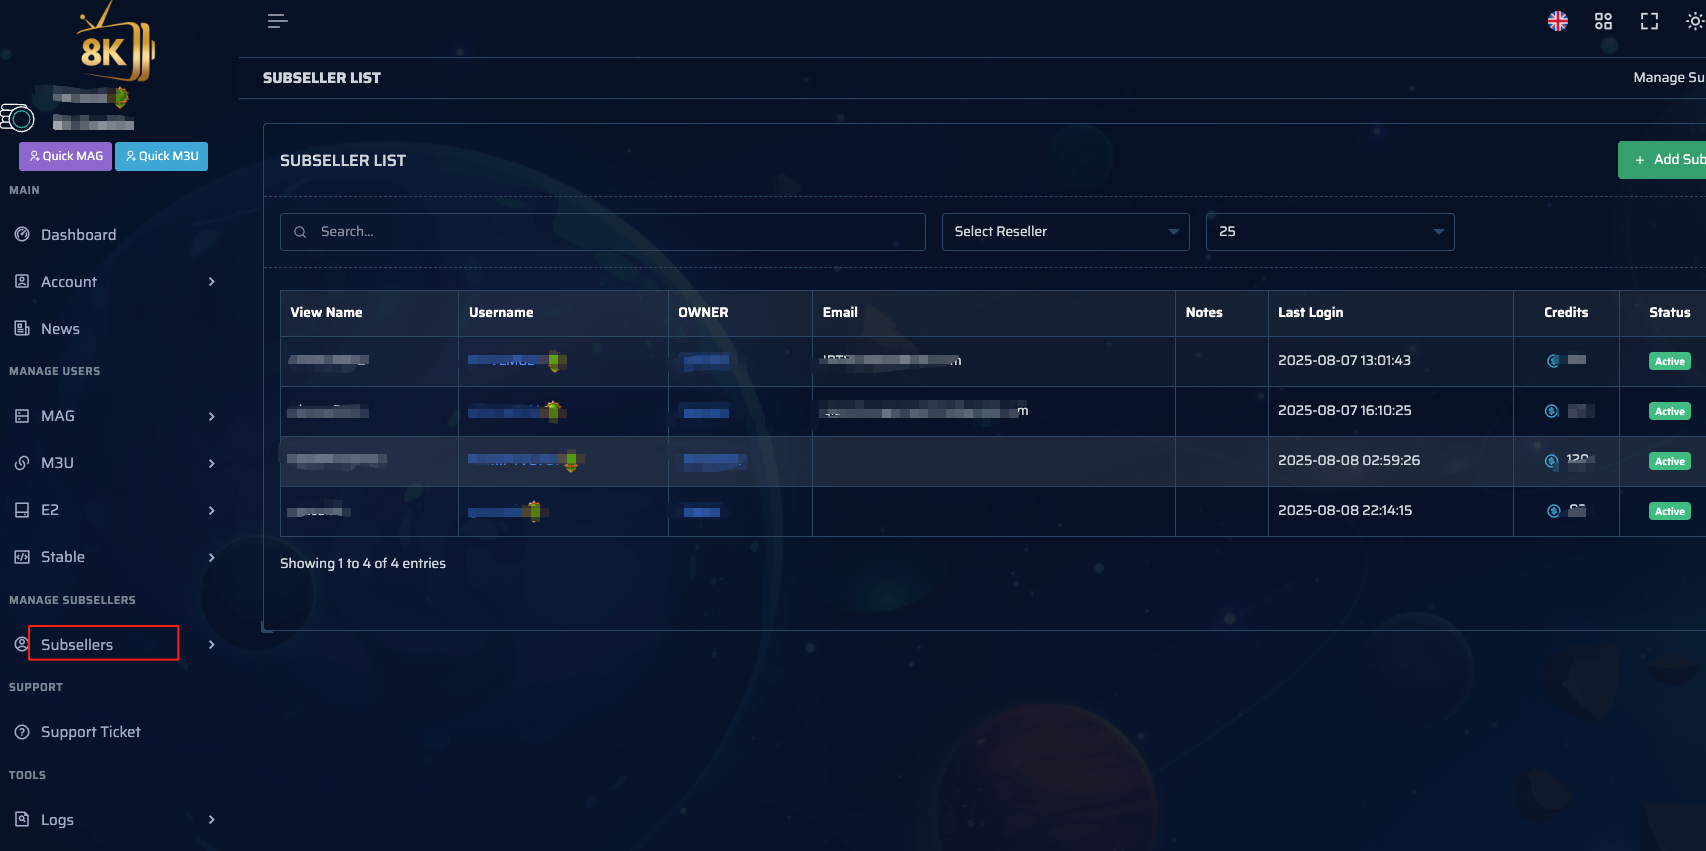Open the 25 entries per page dropdown

pyautogui.click(x=1330, y=231)
